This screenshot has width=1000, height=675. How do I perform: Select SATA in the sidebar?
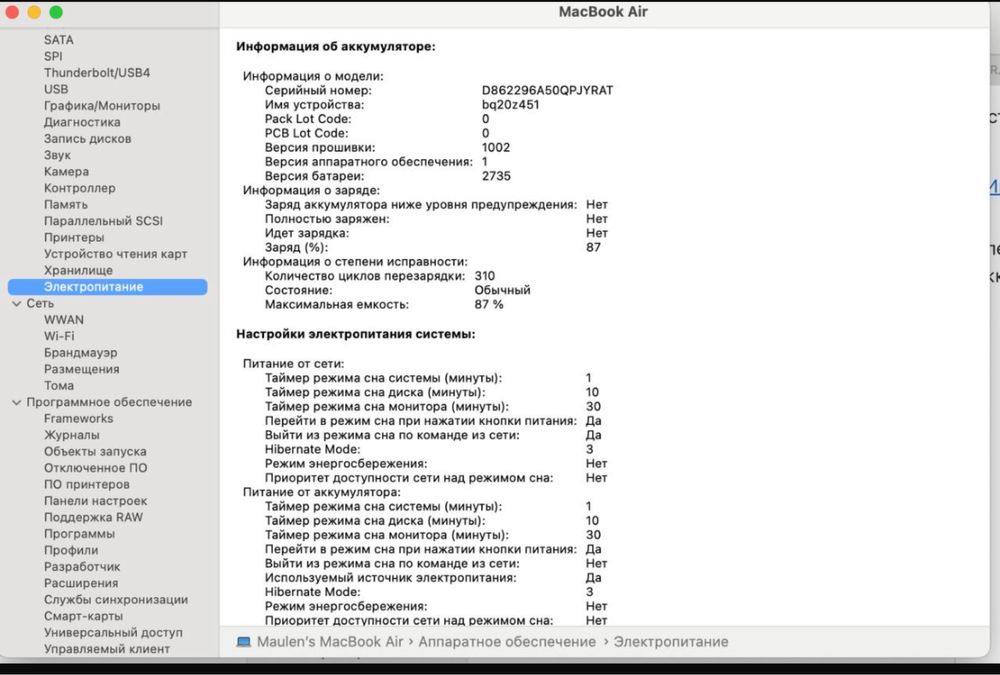(59, 40)
